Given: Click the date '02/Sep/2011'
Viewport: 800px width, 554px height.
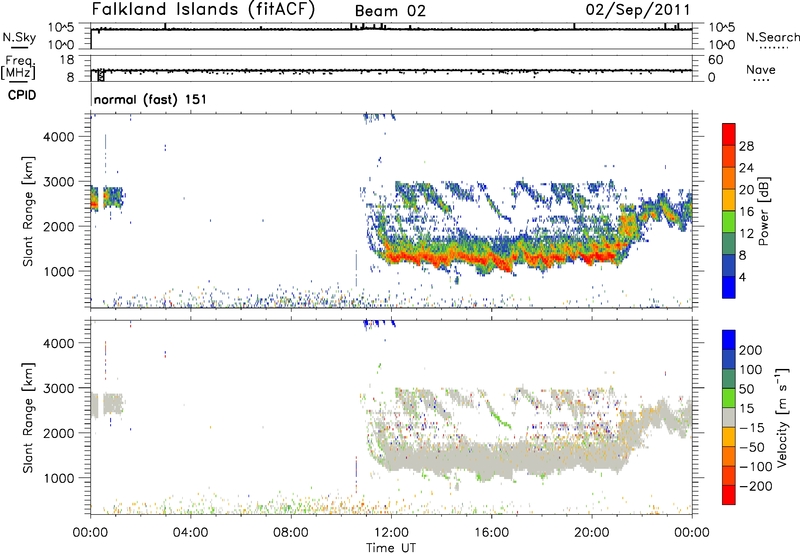Looking at the screenshot, I should (638, 10).
